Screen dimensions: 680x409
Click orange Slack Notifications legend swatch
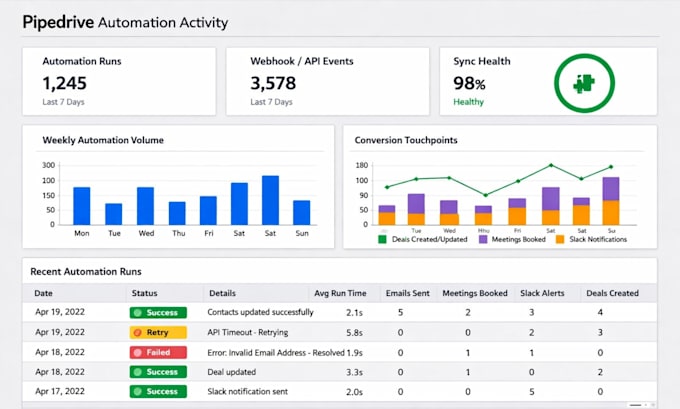560,239
